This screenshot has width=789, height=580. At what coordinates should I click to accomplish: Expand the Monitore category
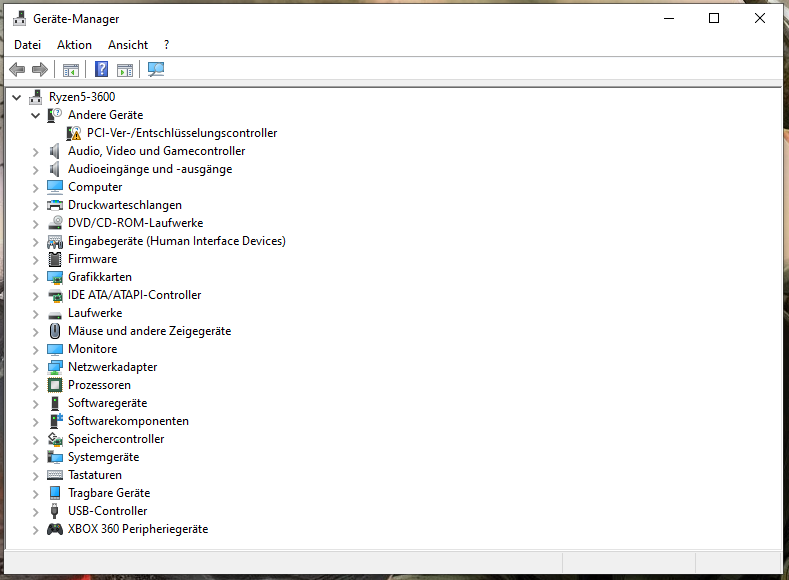point(35,350)
